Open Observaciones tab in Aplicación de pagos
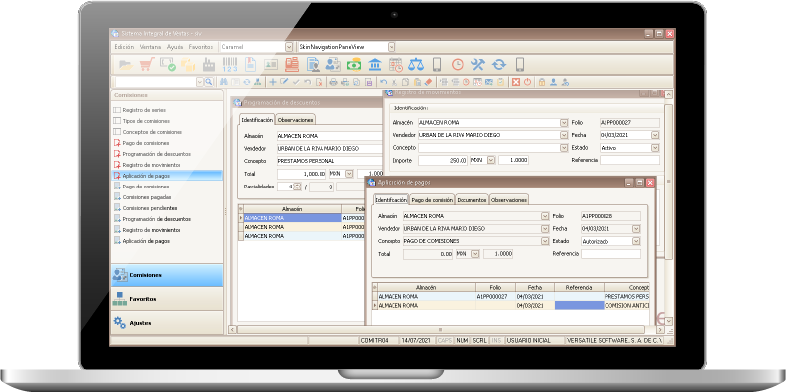786x392 pixels. coord(509,200)
